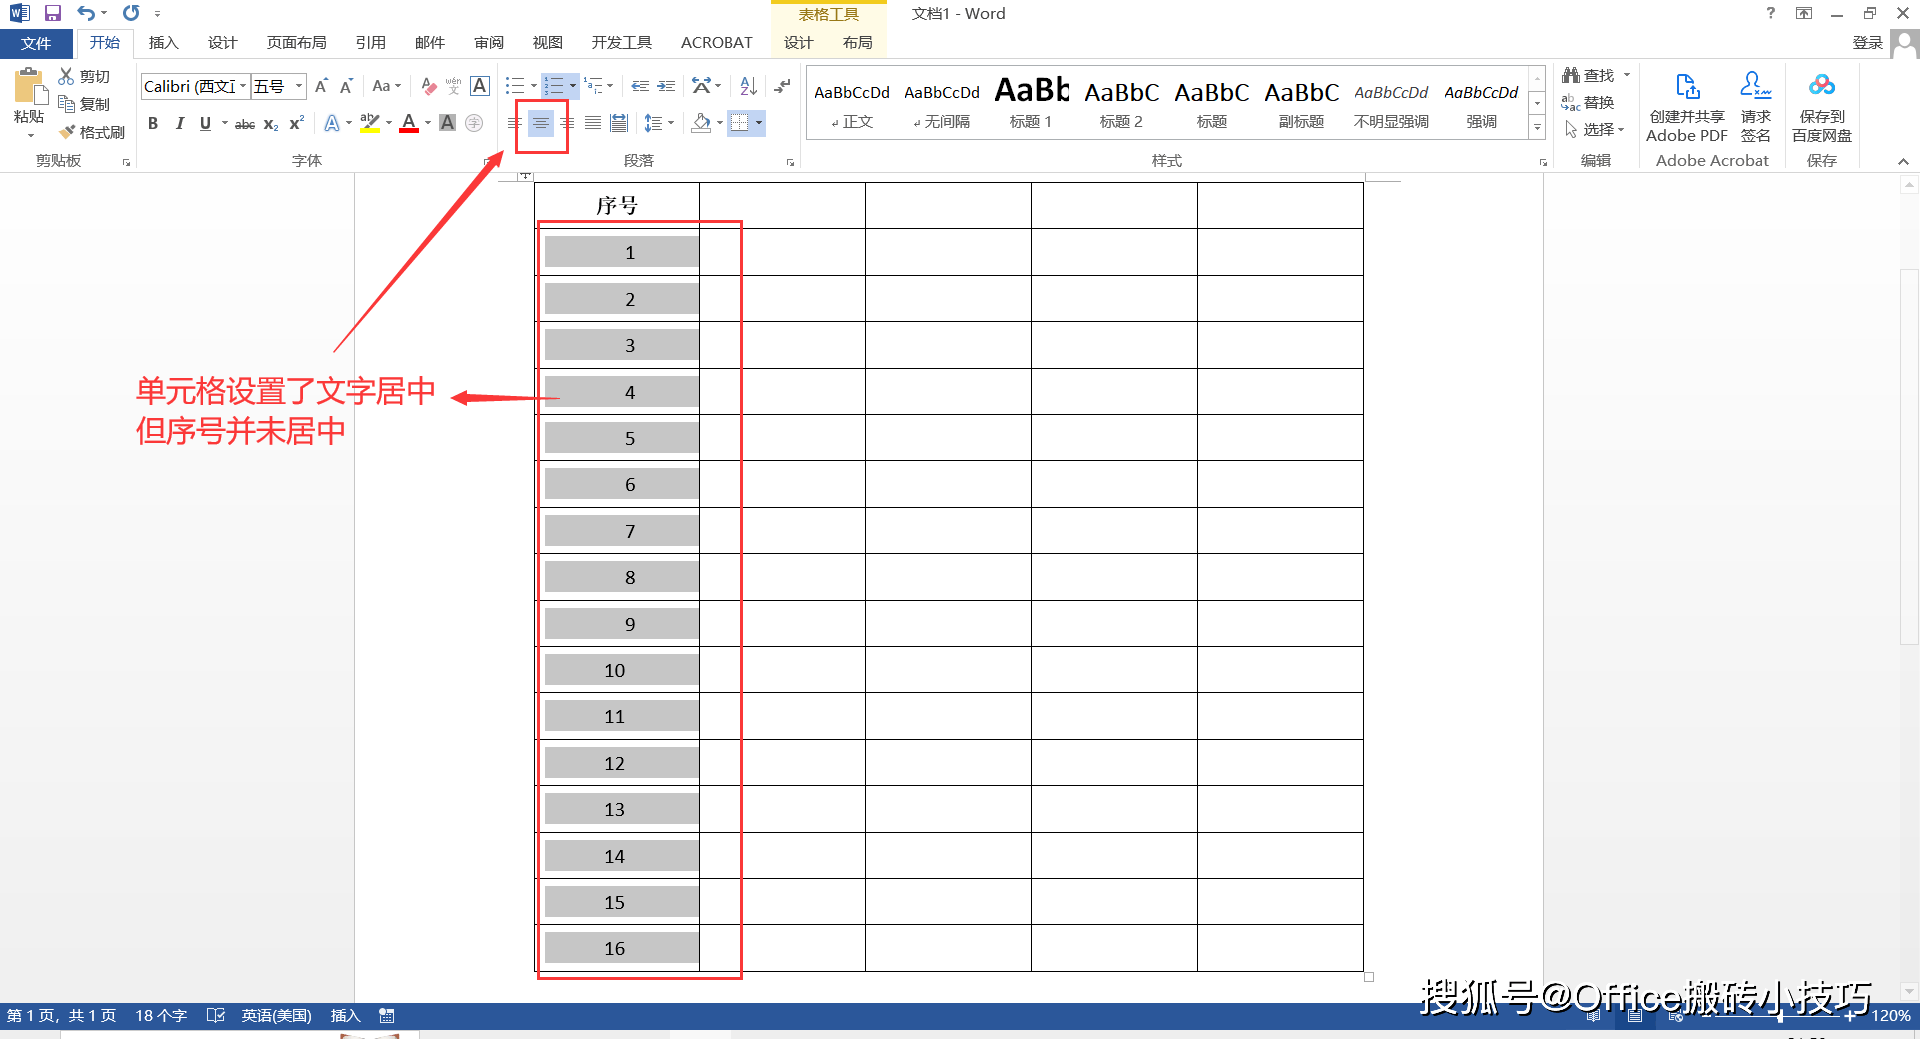Screen dimensions: 1920x1039
Task: Click the Distributed alignment icon
Action: 619,123
